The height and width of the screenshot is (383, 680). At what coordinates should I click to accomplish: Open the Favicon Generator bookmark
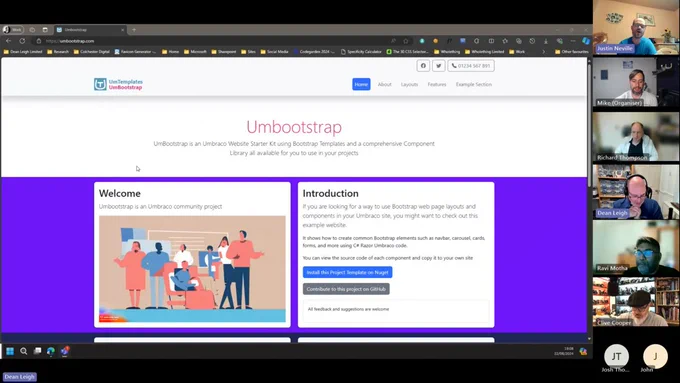(135, 52)
